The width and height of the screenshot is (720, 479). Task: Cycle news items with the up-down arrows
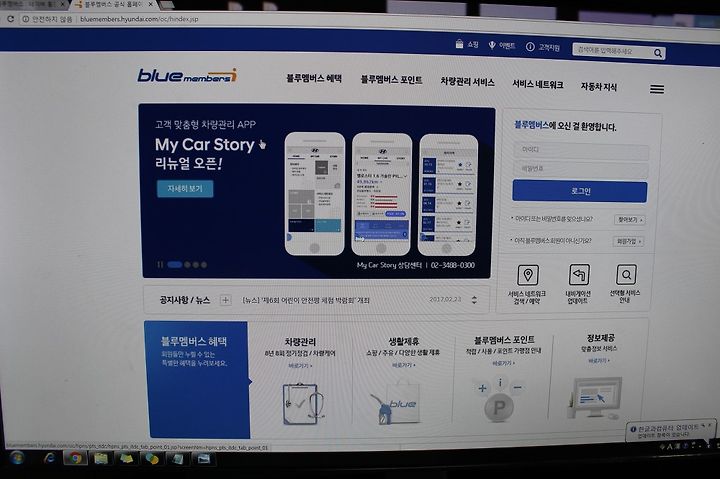(474, 300)
